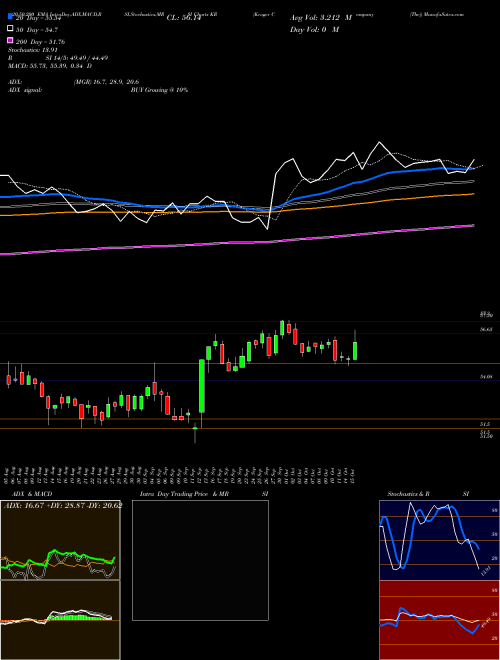
Task: Click the final green candlestick on the right
Action: click(x=355, y=351)
